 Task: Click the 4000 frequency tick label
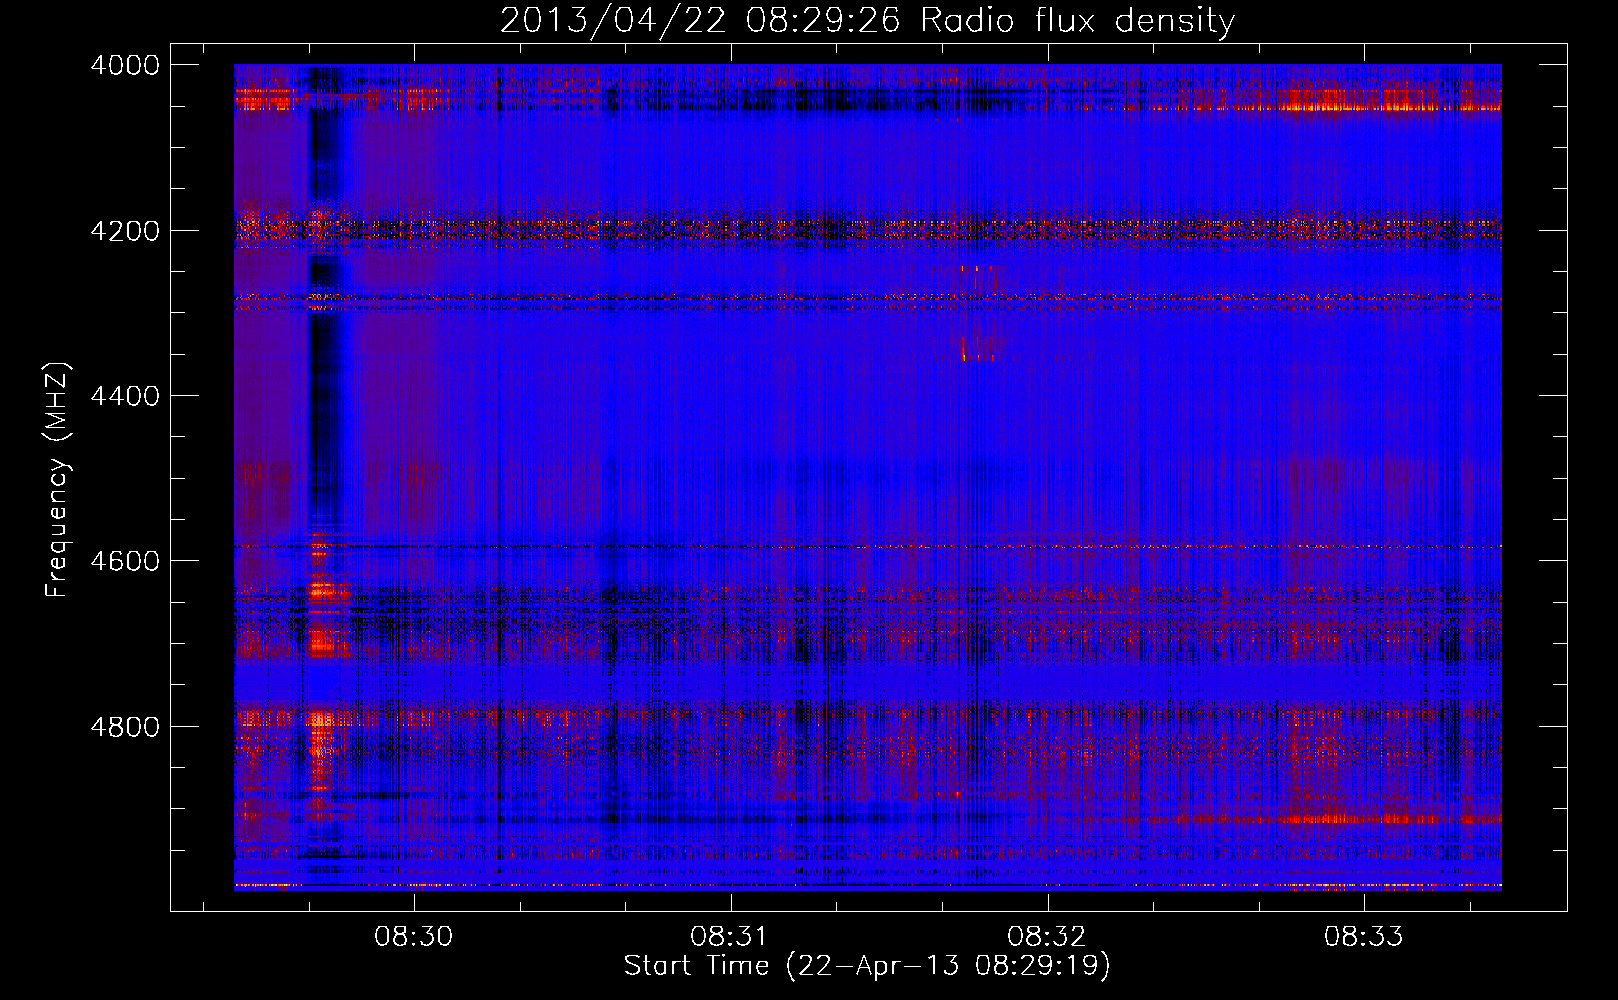[125, 65]
